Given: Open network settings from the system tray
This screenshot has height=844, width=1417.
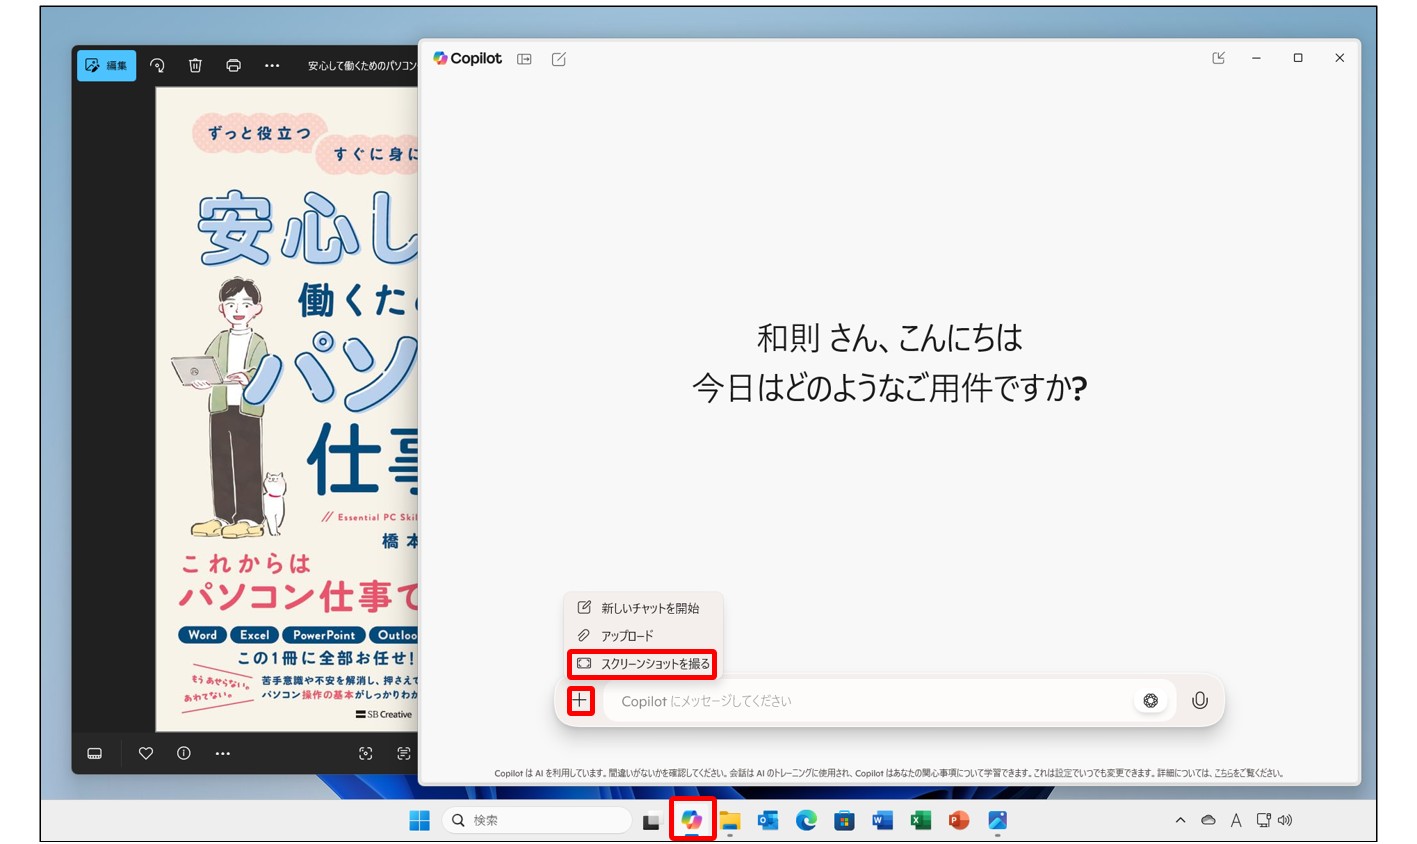Looking at the screenshot, I should (1263, 820).
